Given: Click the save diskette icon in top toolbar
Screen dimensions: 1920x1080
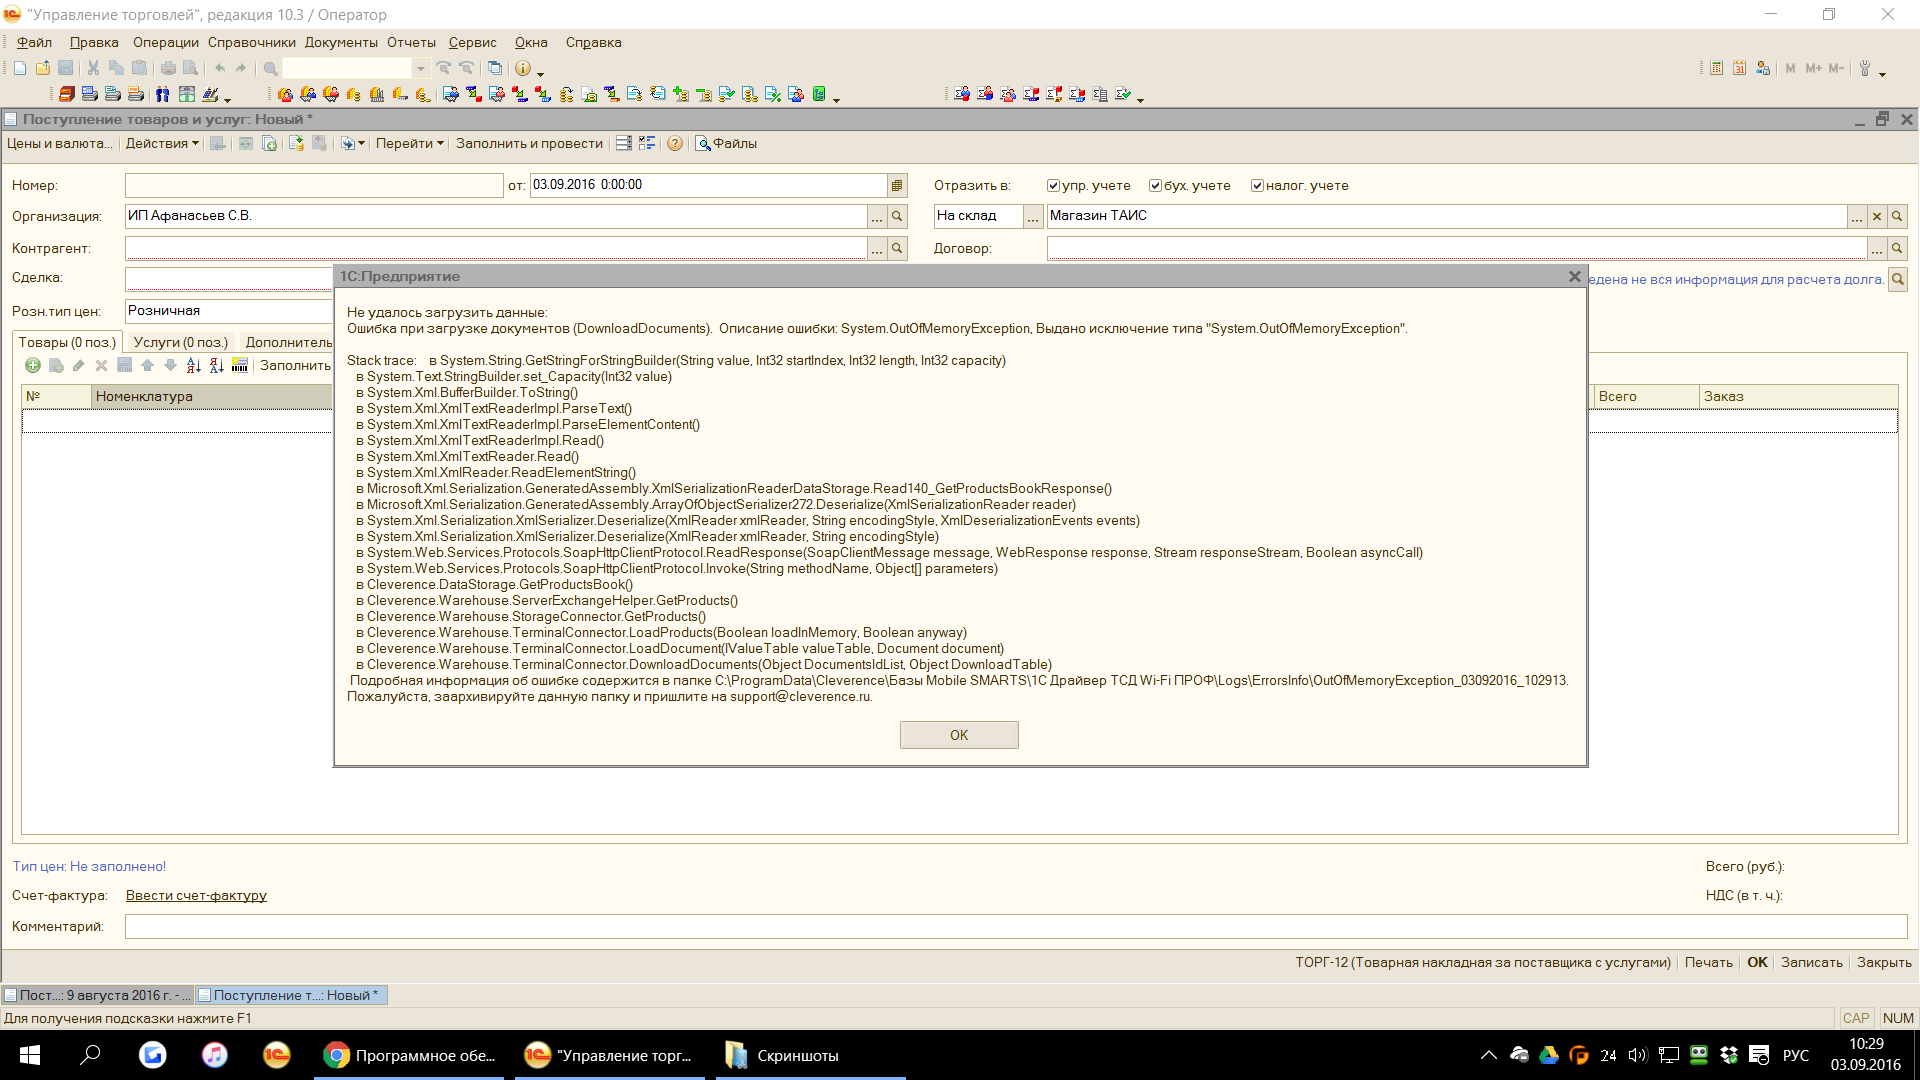Looking at the screenshot, I should click(66, 68).
